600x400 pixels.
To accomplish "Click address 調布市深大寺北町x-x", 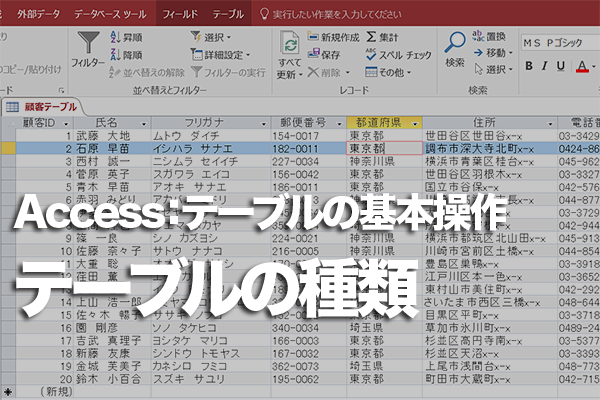I will pos(490,149).
